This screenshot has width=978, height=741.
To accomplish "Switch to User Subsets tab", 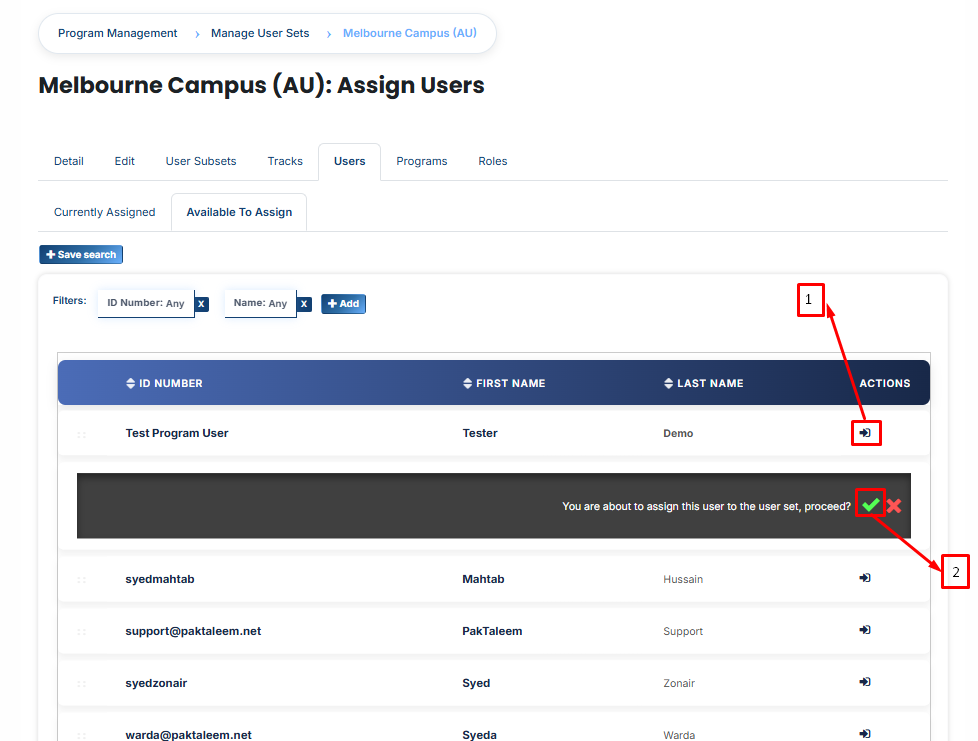I will coord(201,161).
